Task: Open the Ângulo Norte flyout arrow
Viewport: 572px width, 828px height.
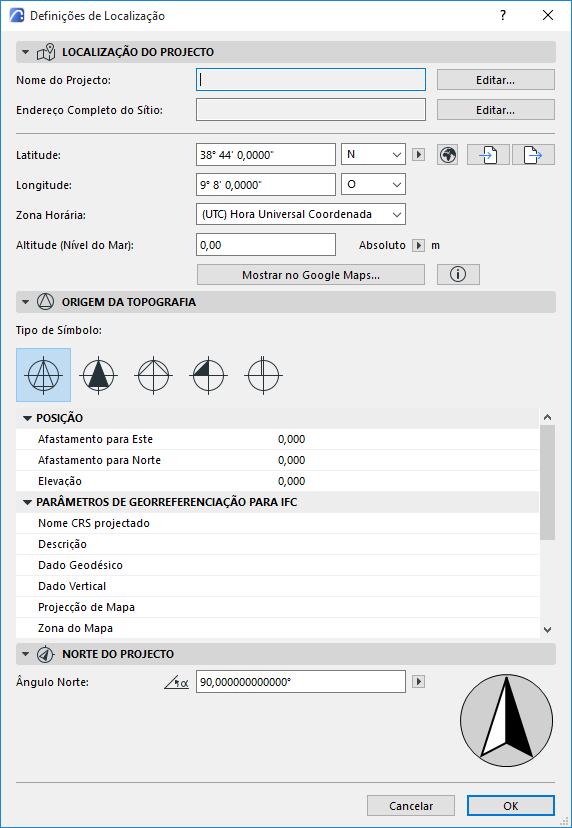Action: pyautogui.click(x=418, y=682)
